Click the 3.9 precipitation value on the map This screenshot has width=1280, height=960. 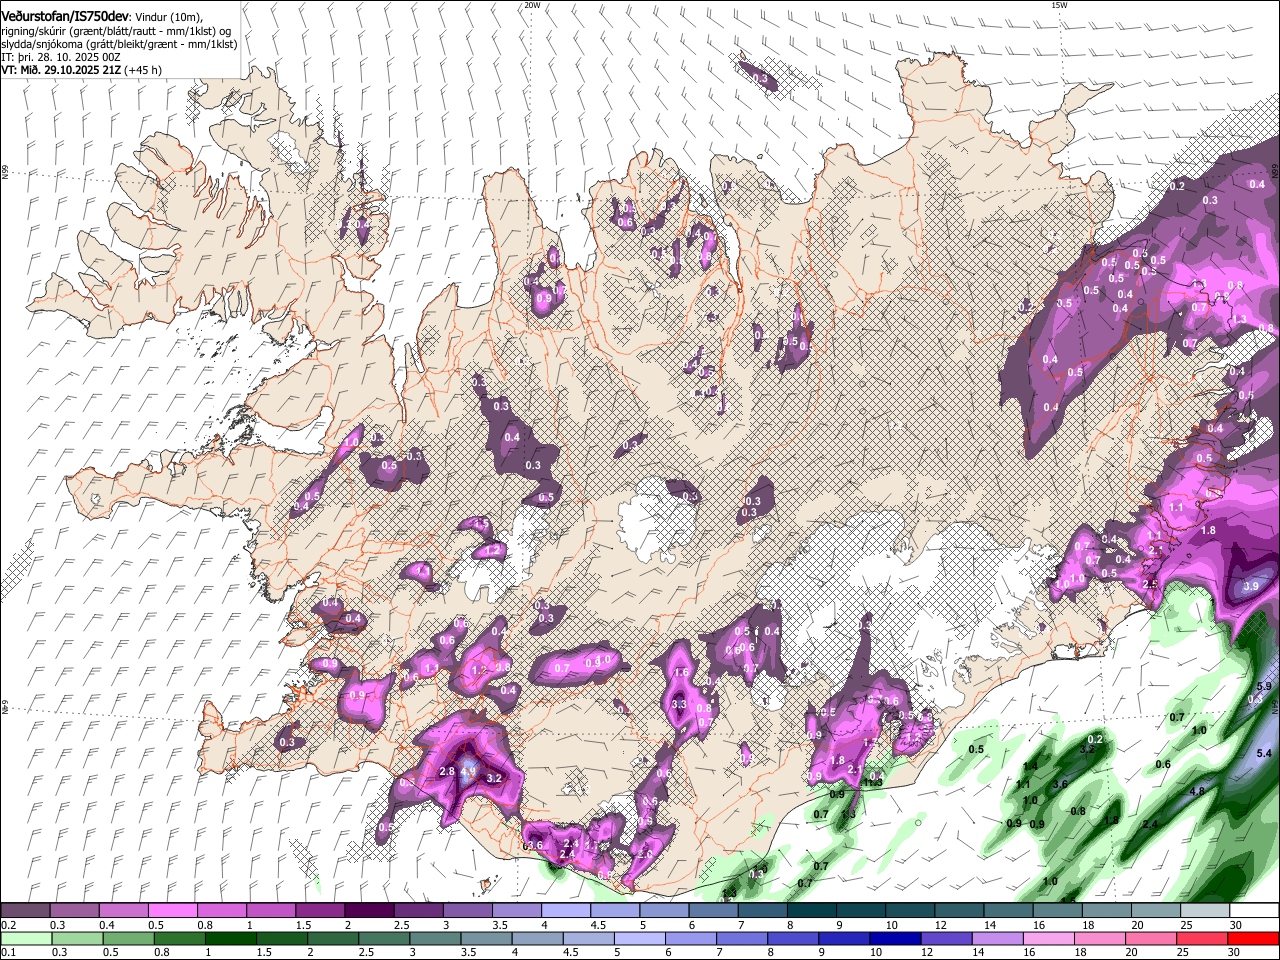(1250, 586)
